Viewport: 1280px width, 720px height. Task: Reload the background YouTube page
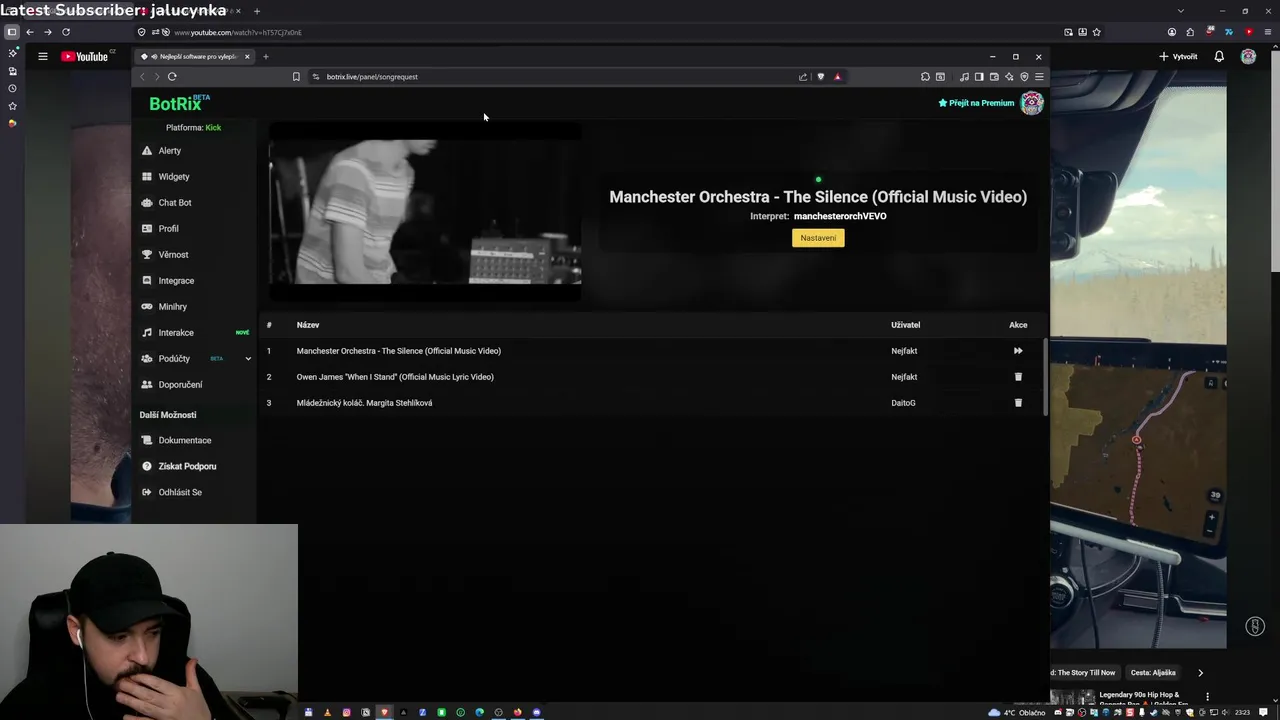tap(66, 32)
